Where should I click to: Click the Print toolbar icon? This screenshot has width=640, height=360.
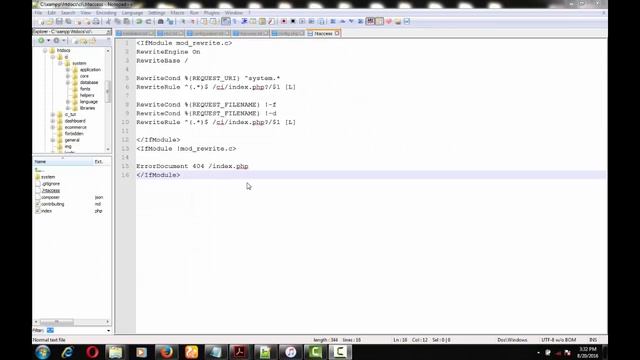point(96,21)
